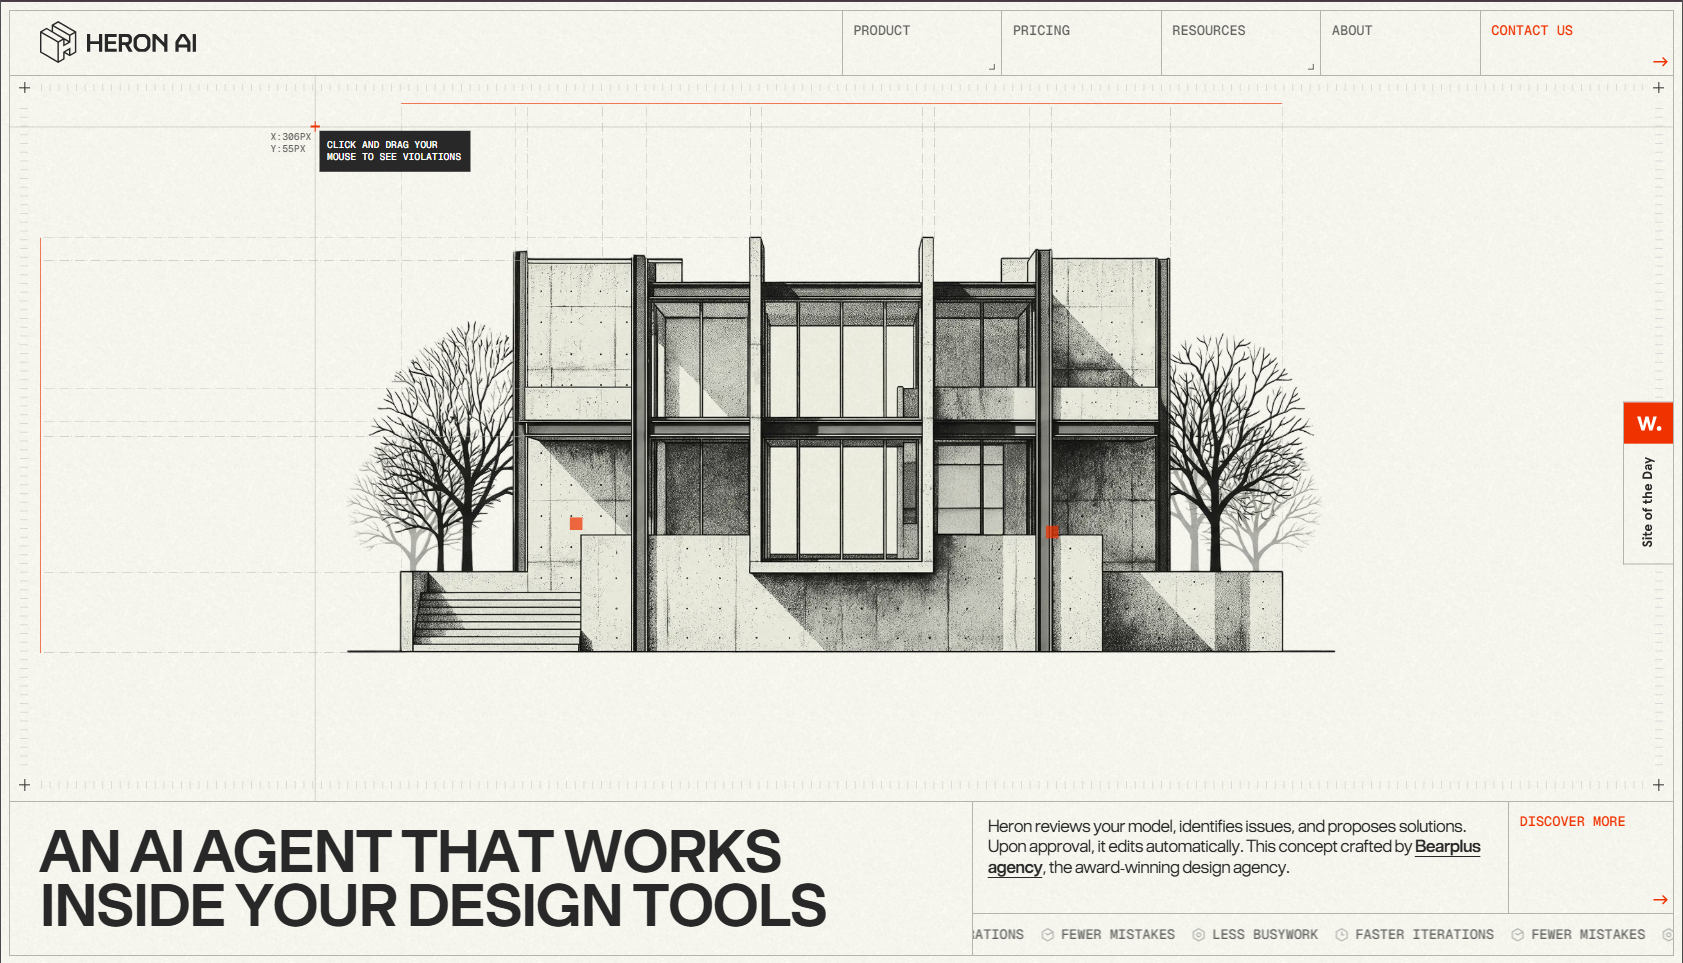The height and width of the screenshot is (963, 1683).
Task: Click the Site of the Day label
Action: [1648, 502]
